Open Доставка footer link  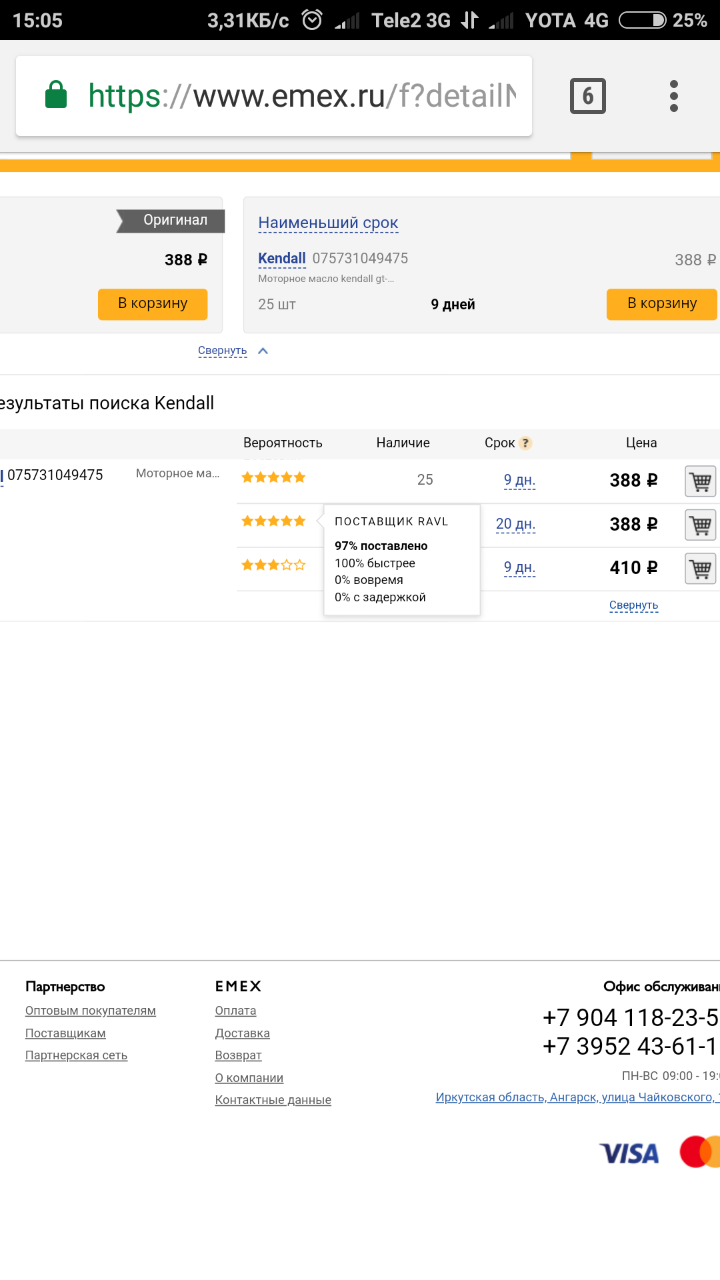tap(242, 1033)
